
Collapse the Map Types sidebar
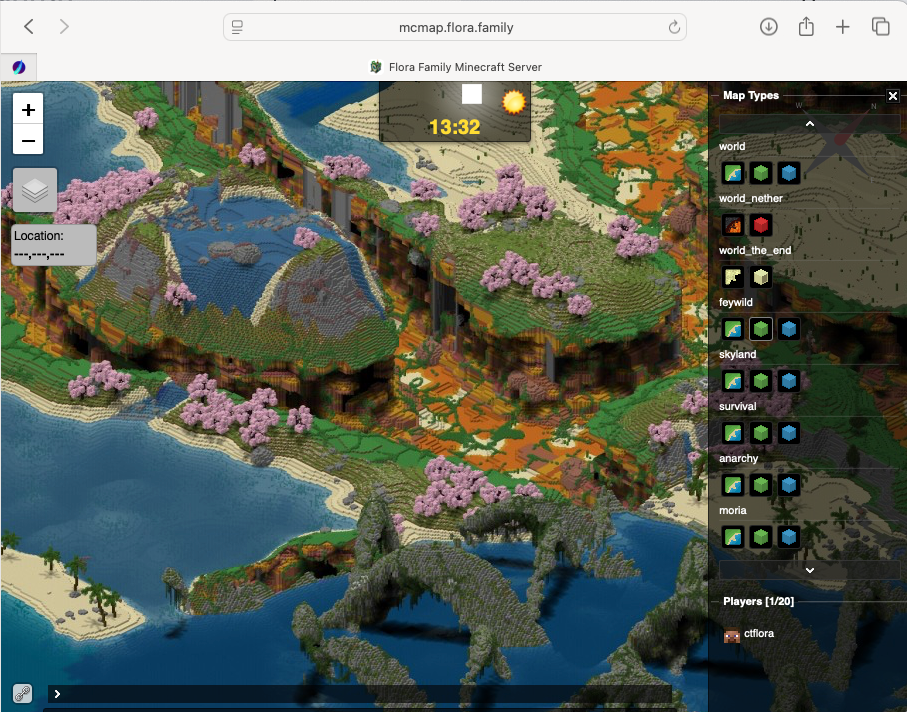coord(893,96)
